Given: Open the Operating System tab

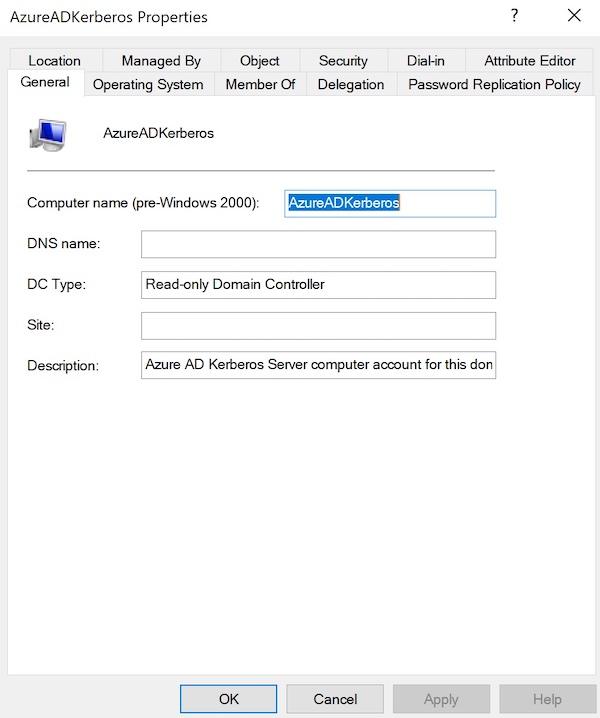Looking at the screenshot, I should tap(148, 84).
